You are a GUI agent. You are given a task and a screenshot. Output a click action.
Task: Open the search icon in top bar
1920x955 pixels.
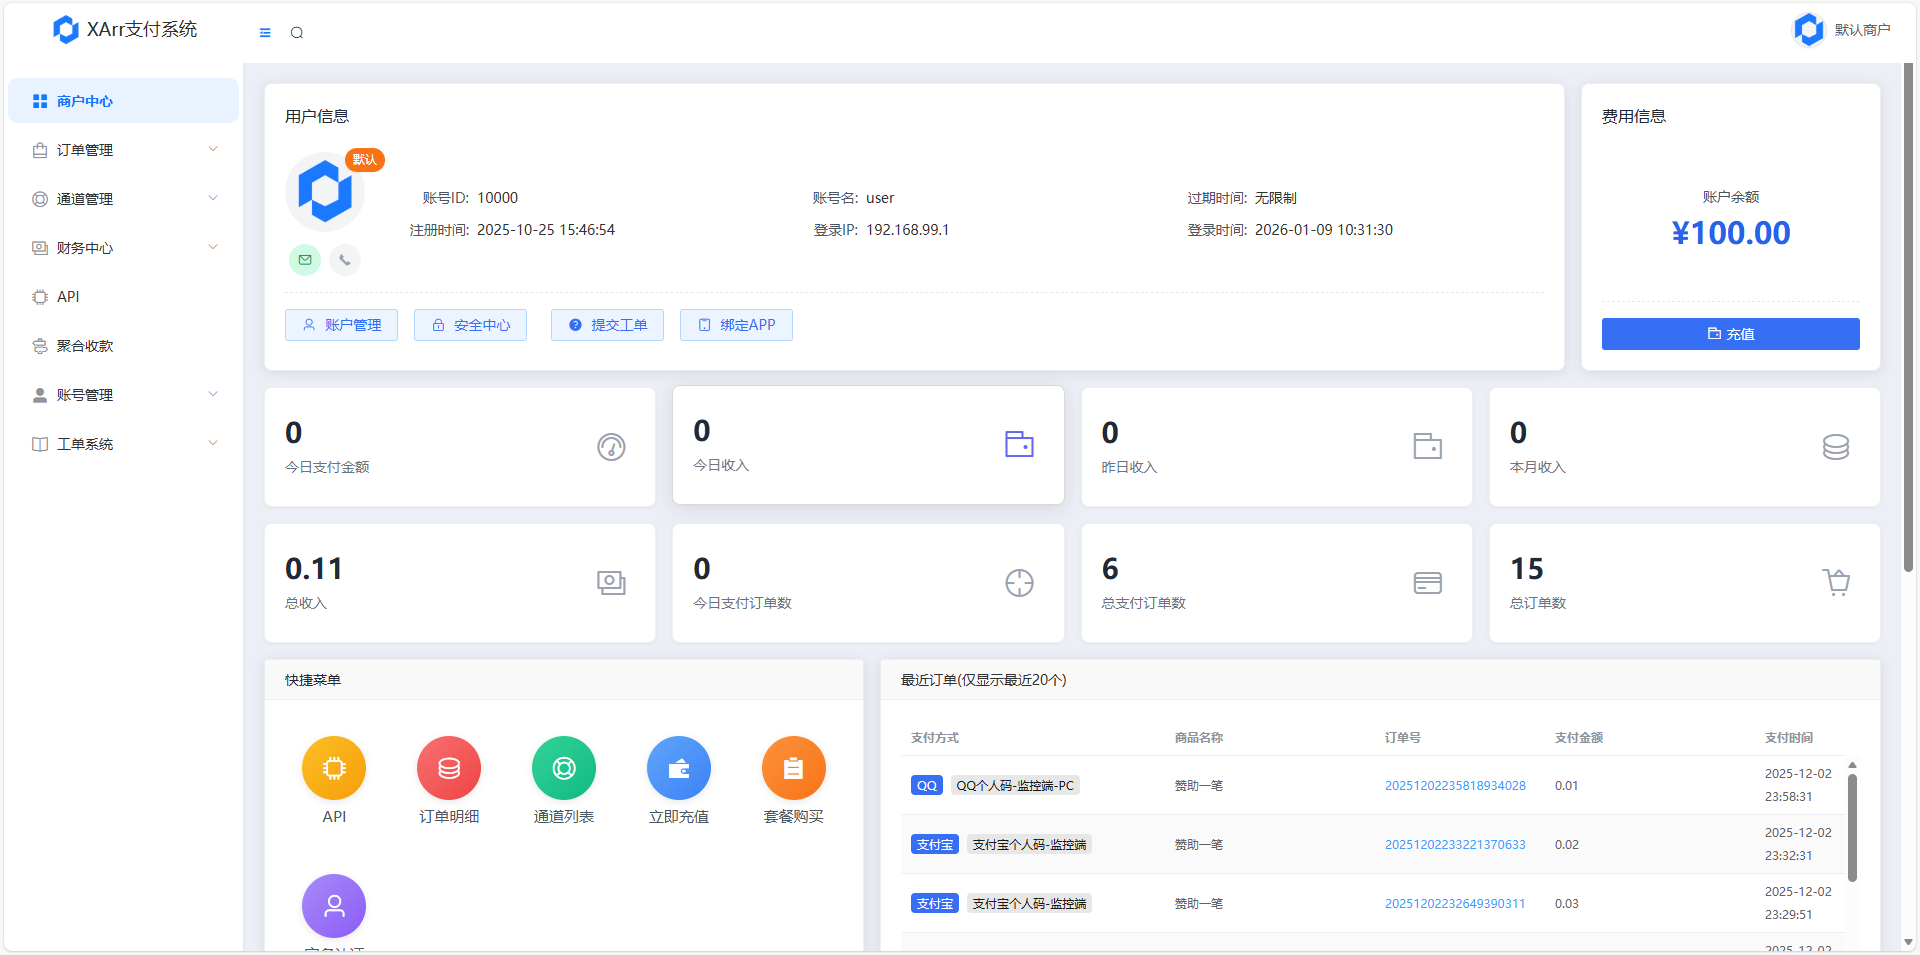[296, 32]
